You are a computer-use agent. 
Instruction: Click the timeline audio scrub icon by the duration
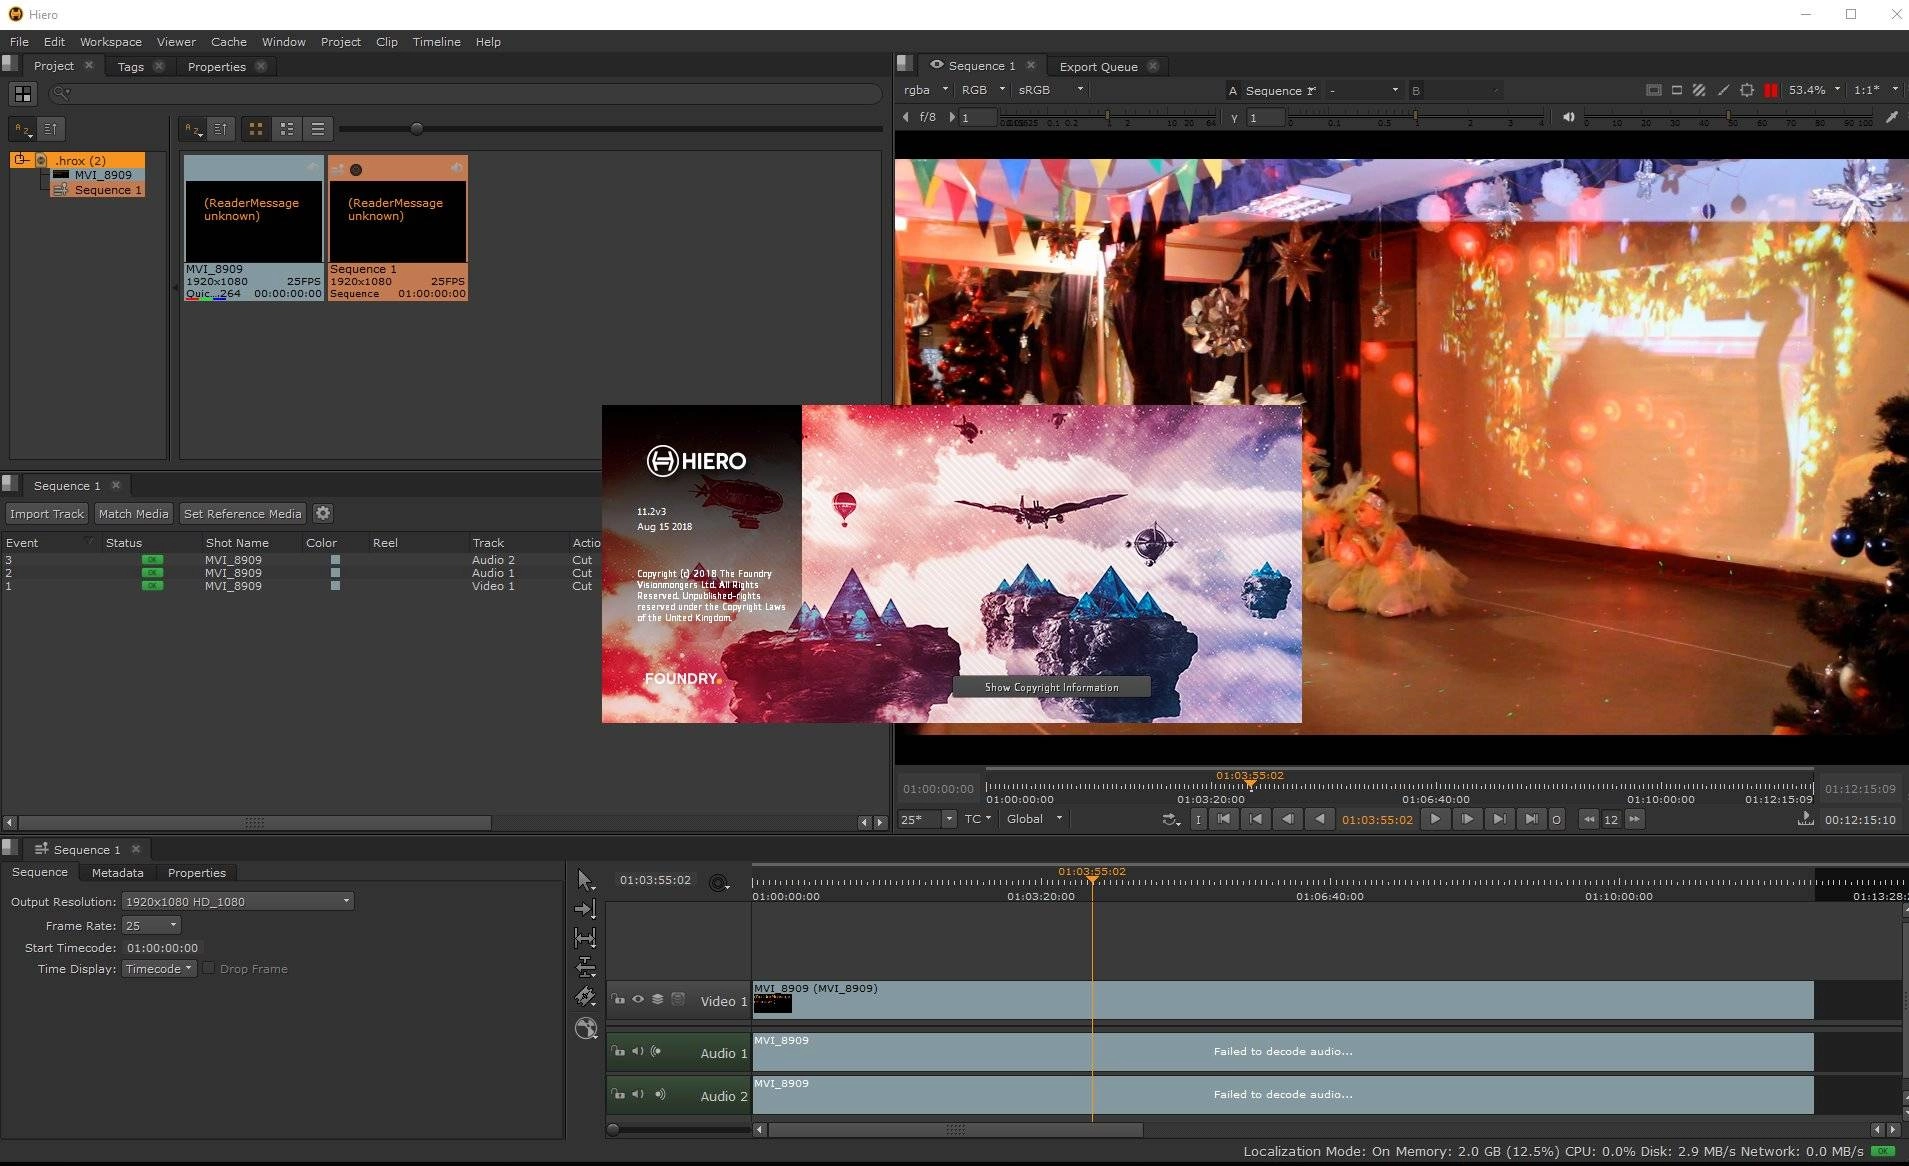(1805, 819)
